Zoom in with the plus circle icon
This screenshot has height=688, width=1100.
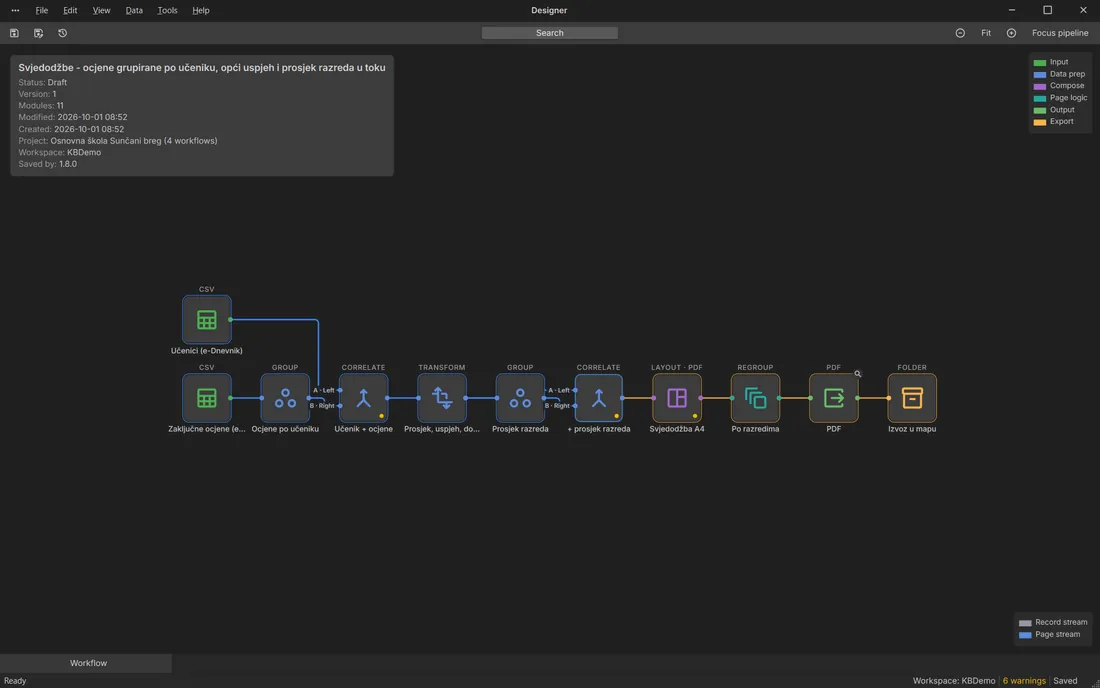point(1011,33)
